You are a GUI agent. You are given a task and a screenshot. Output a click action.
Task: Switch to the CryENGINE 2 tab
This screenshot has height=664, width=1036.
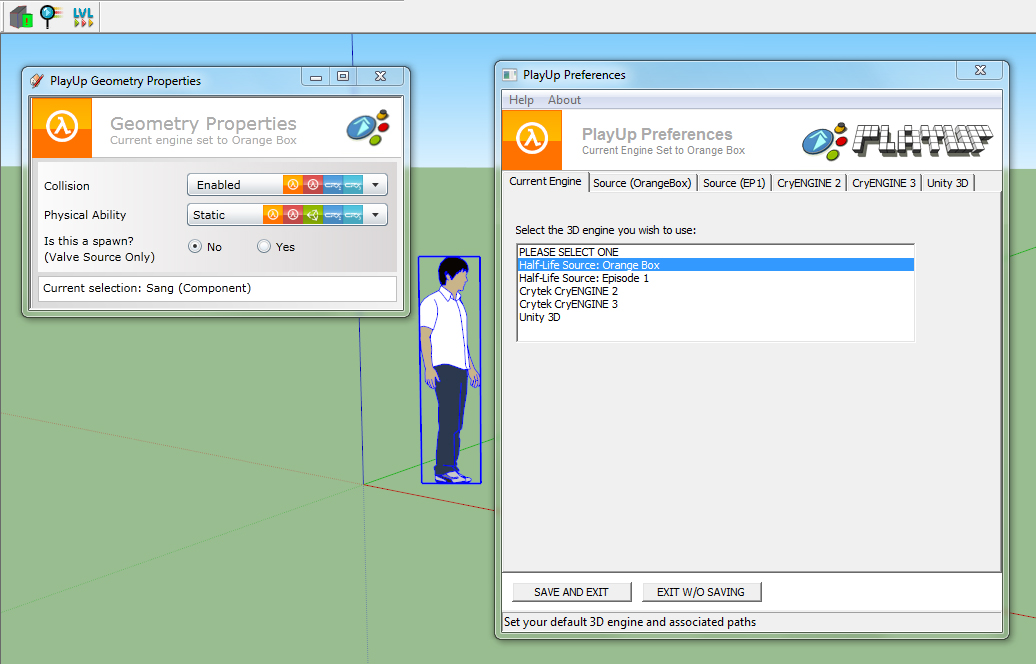[809, 183]
